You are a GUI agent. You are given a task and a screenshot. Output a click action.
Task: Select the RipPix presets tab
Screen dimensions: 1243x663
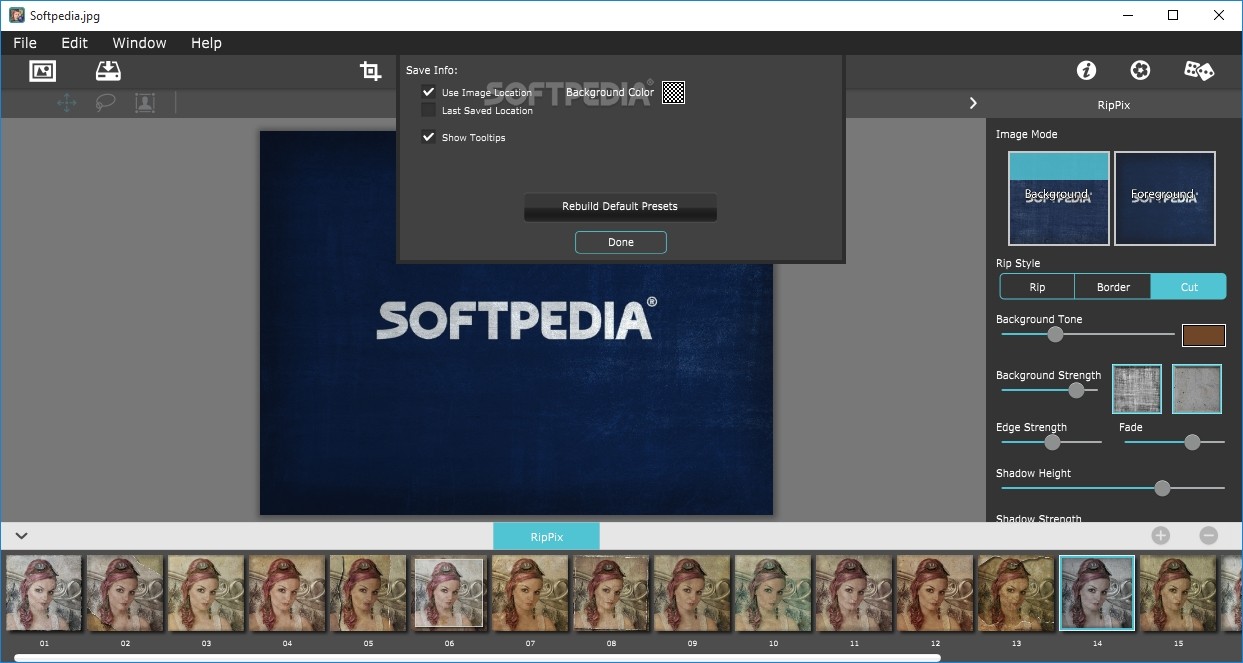point(546,536)
